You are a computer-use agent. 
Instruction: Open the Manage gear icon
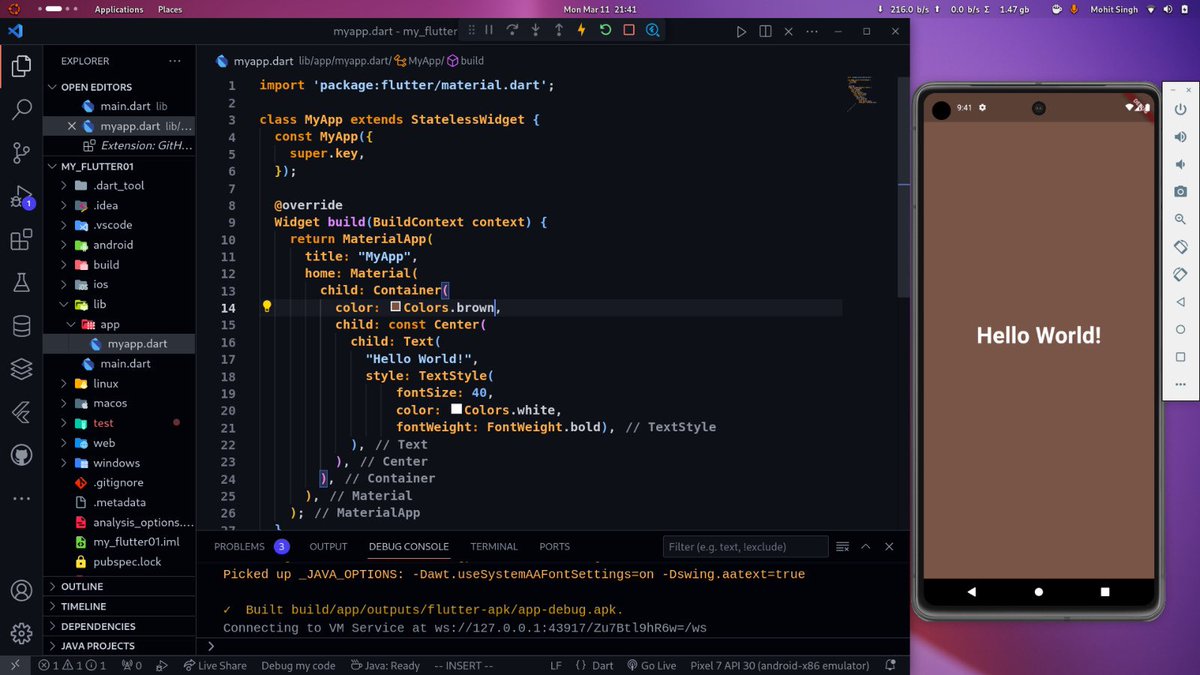(x=21, y=633)
